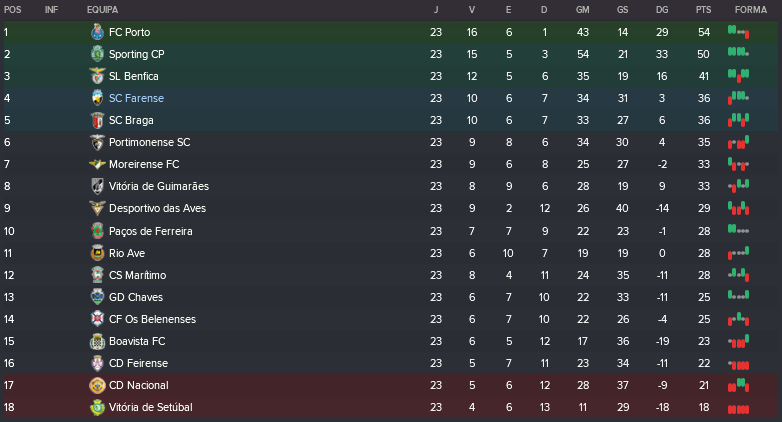782x422 pixels.
Task: Sort by DG goal difference header
Action: coord(662,9)
